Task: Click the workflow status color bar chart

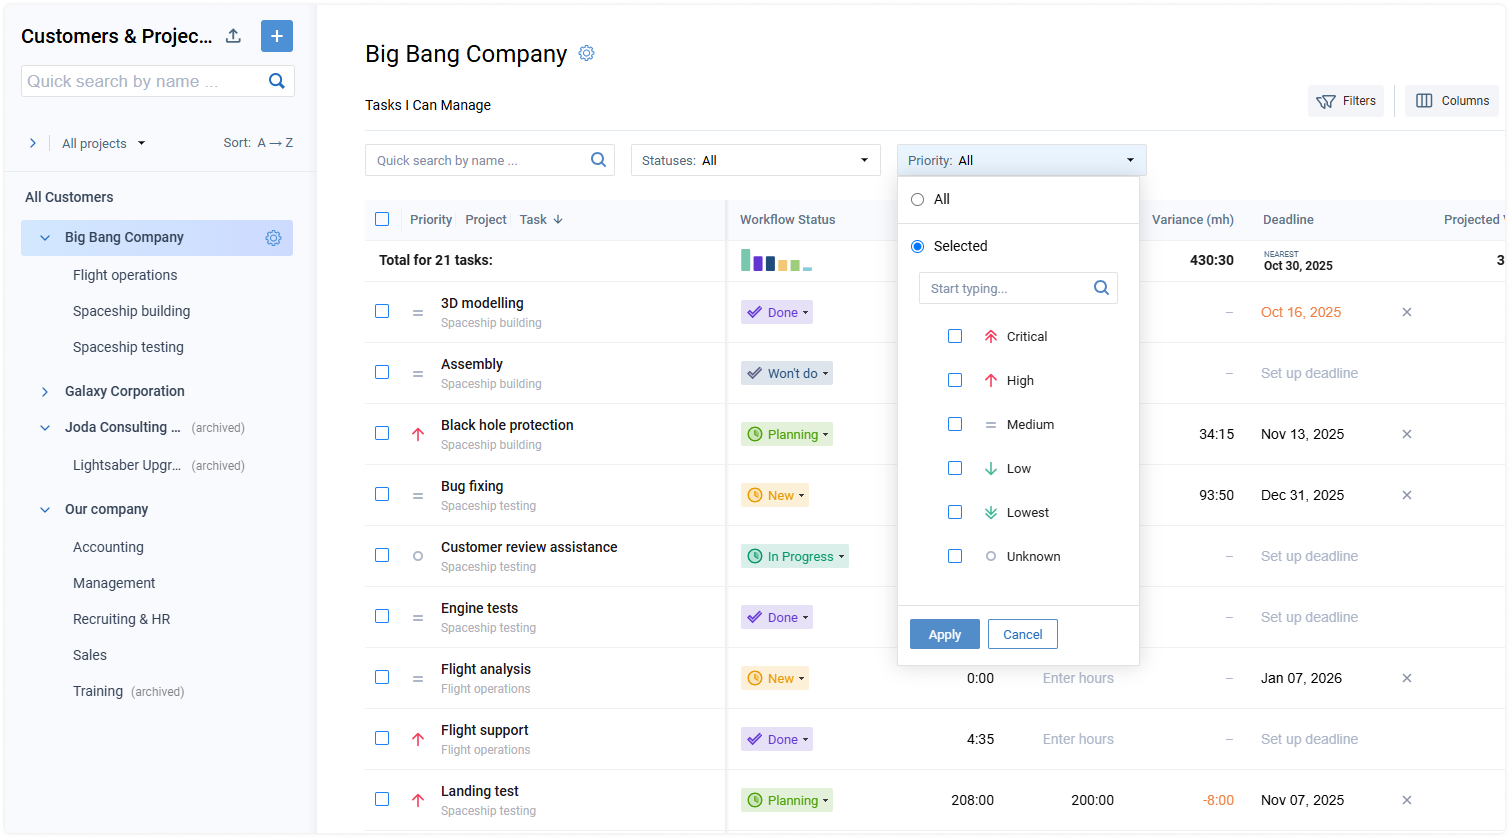Action: pyautogui.click(x=776, y=261)
